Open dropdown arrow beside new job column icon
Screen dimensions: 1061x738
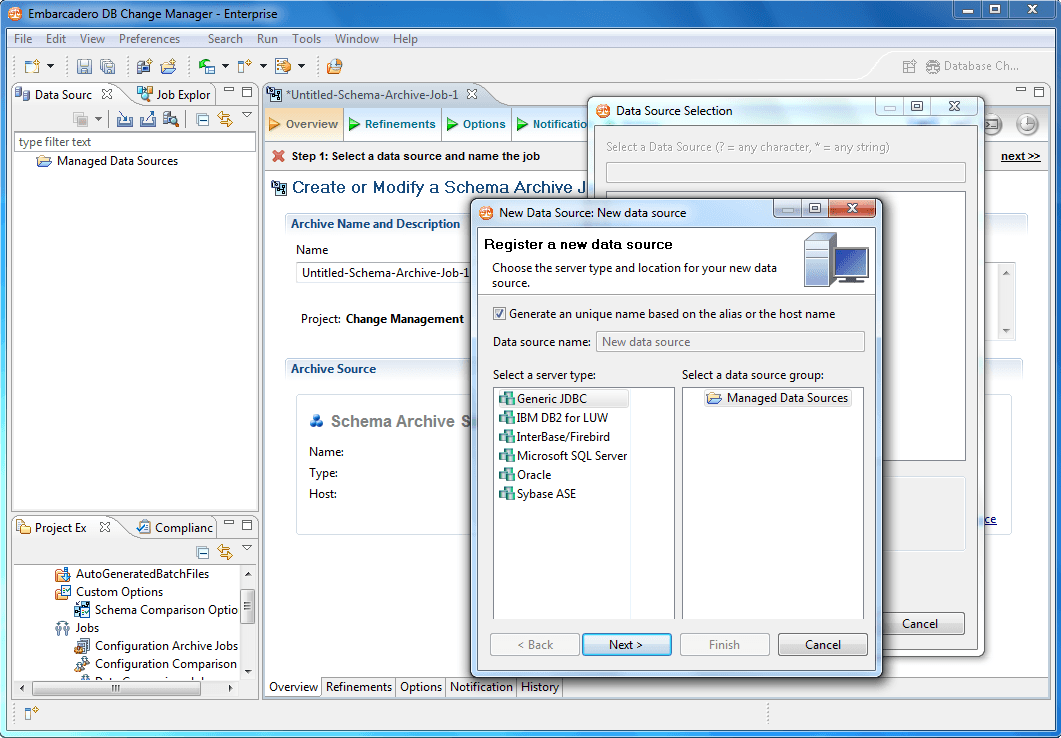click(263, 66)
